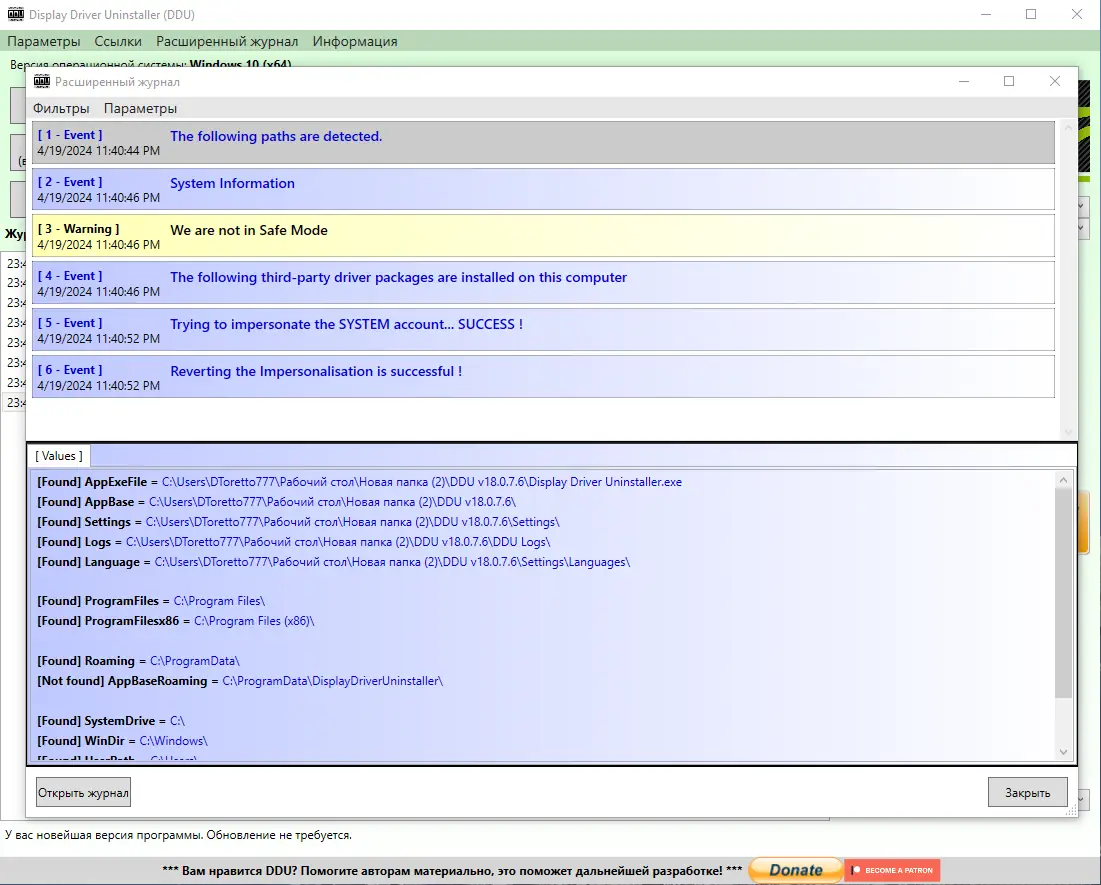Open Ссылки menu in main DDU window
Viewport: 1101px width, 885px height.
coord(118,41)
